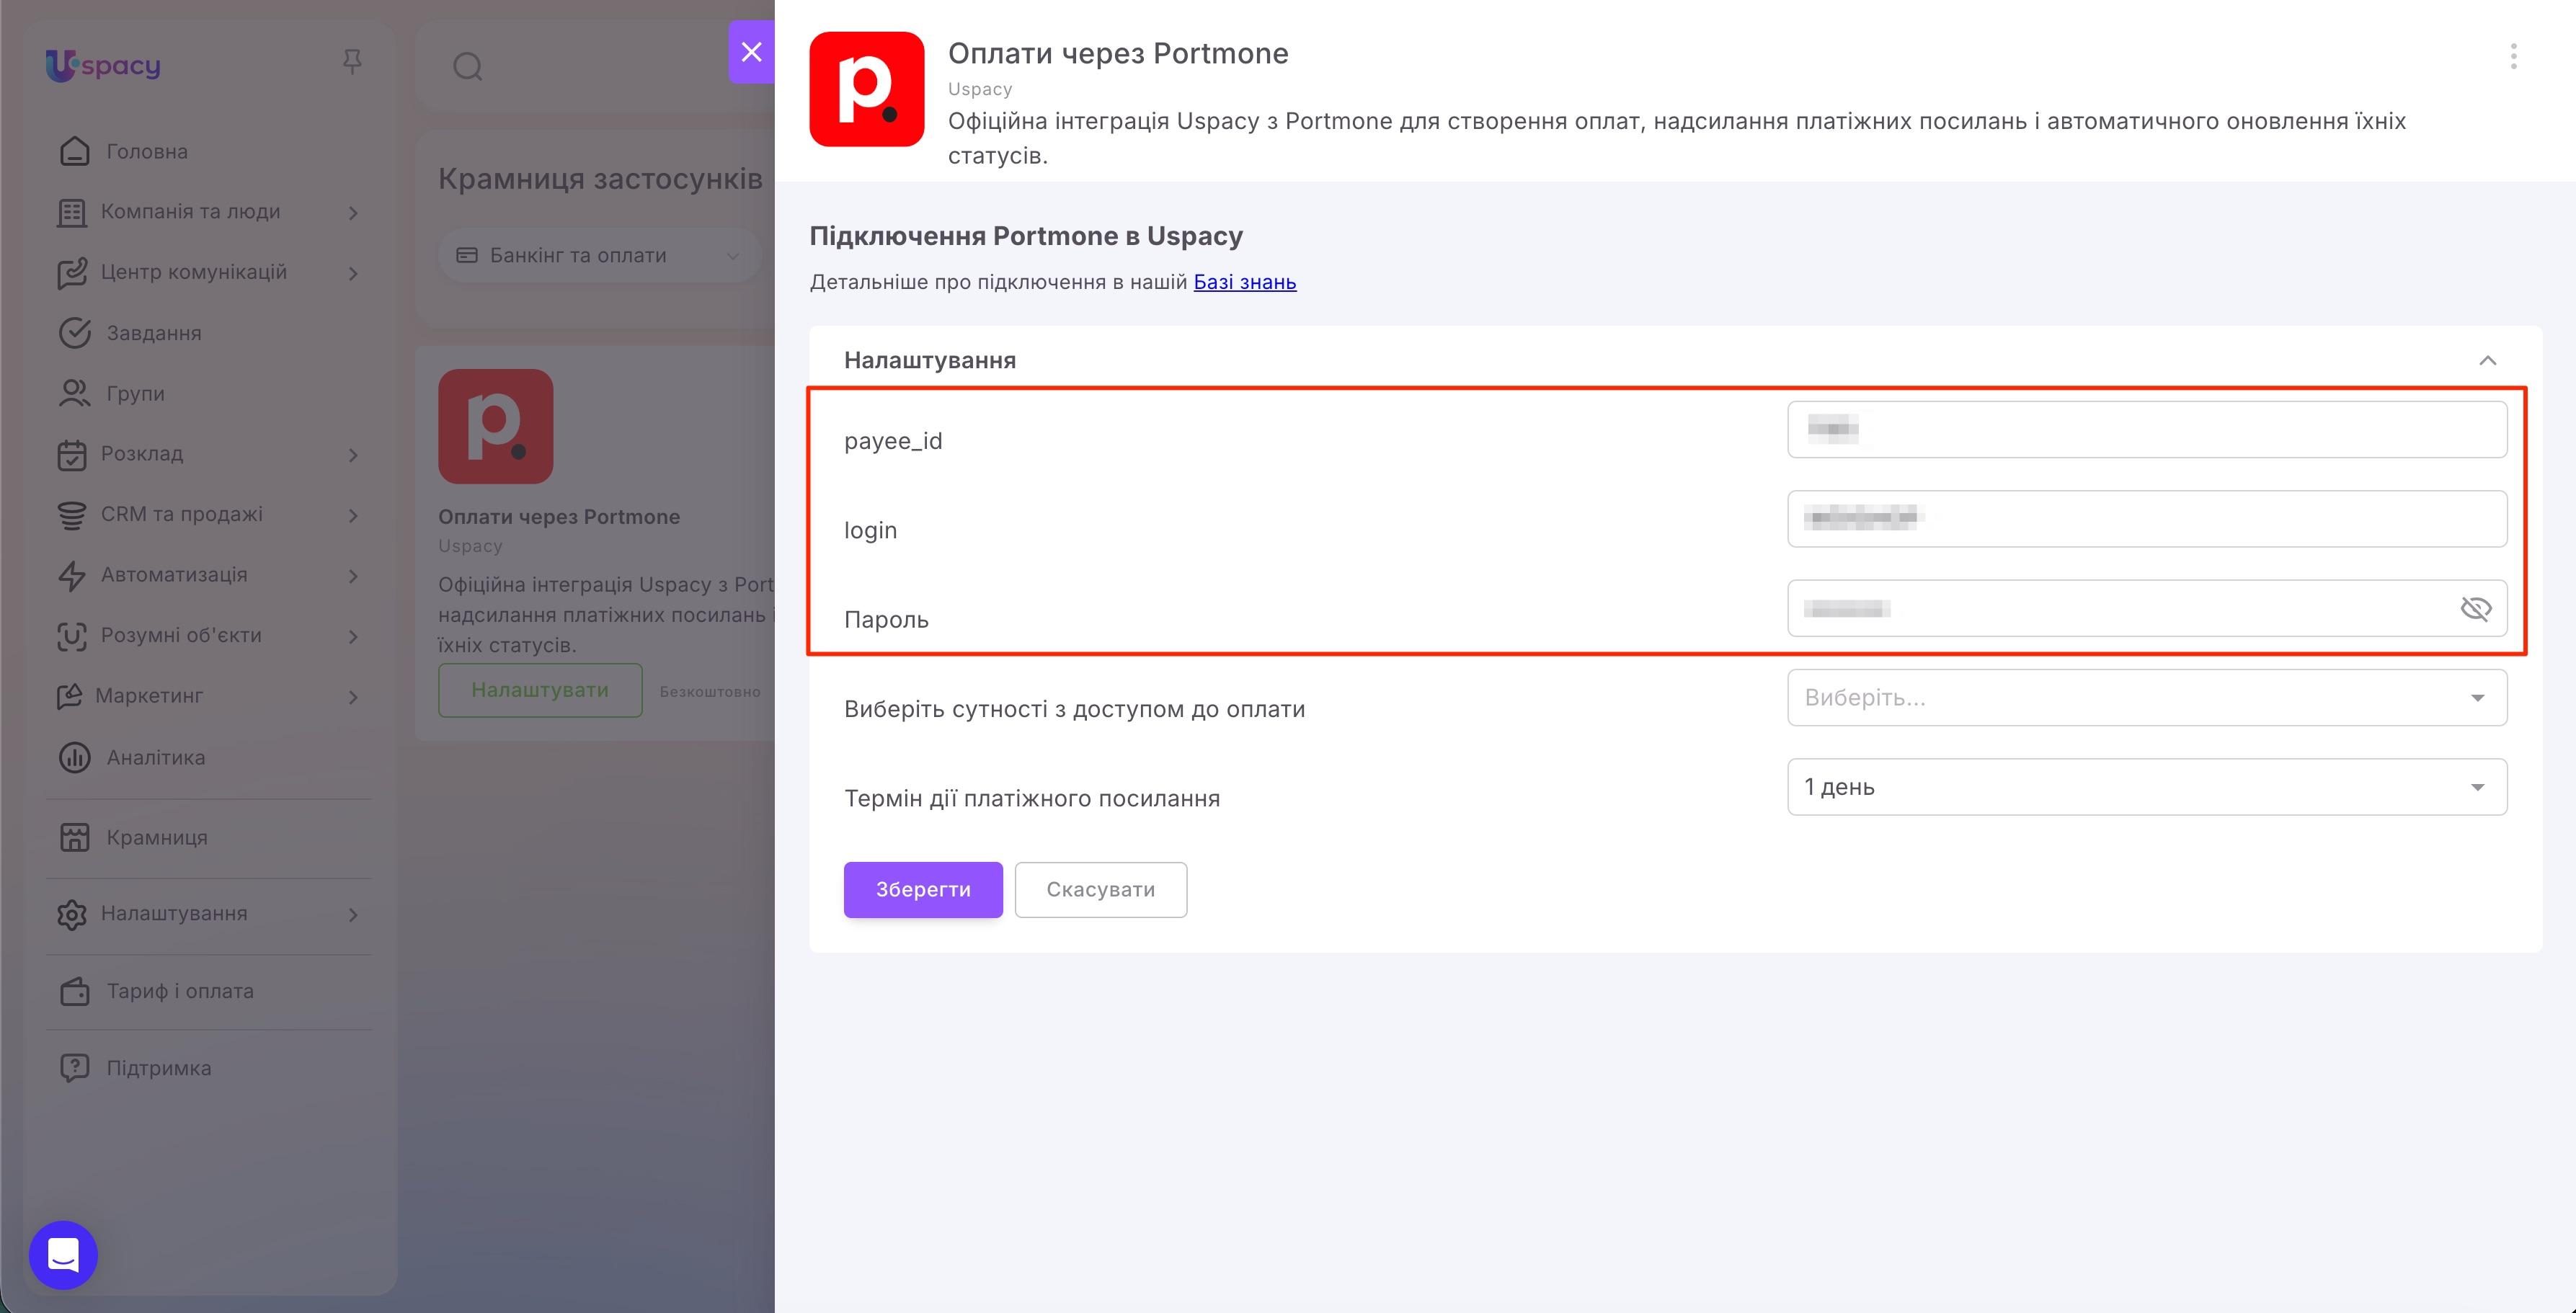
Task: Click the Зберегти button
Action: click(923, 890)
